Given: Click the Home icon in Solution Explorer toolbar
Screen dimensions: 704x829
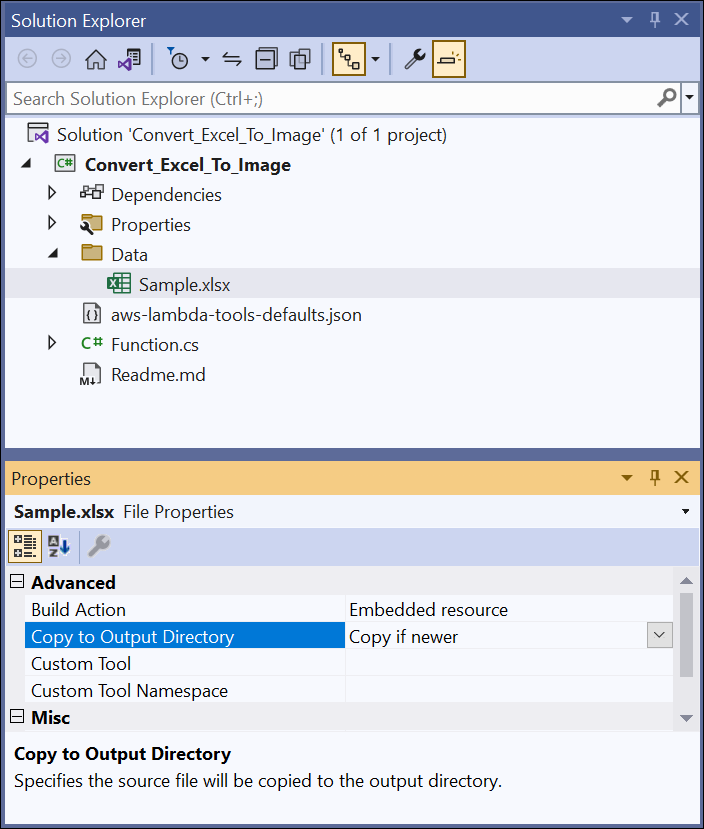Looking at the screenshot, I should [95, 60].
